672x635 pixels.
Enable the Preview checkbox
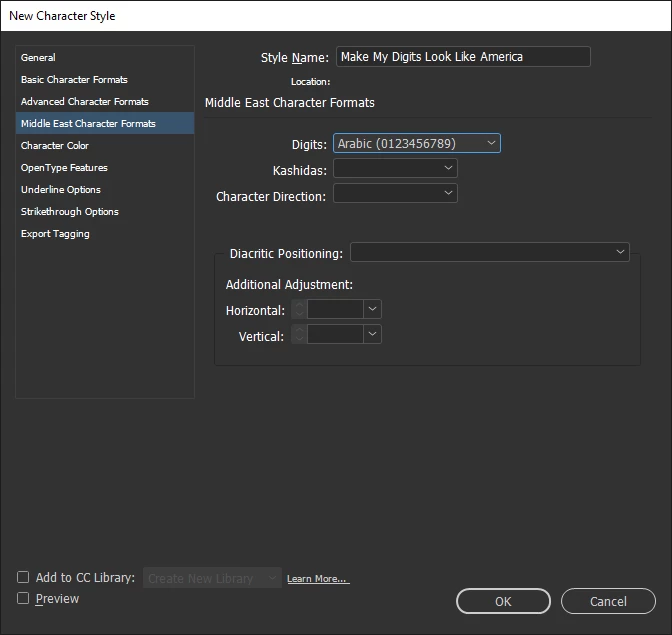(23, 598)
